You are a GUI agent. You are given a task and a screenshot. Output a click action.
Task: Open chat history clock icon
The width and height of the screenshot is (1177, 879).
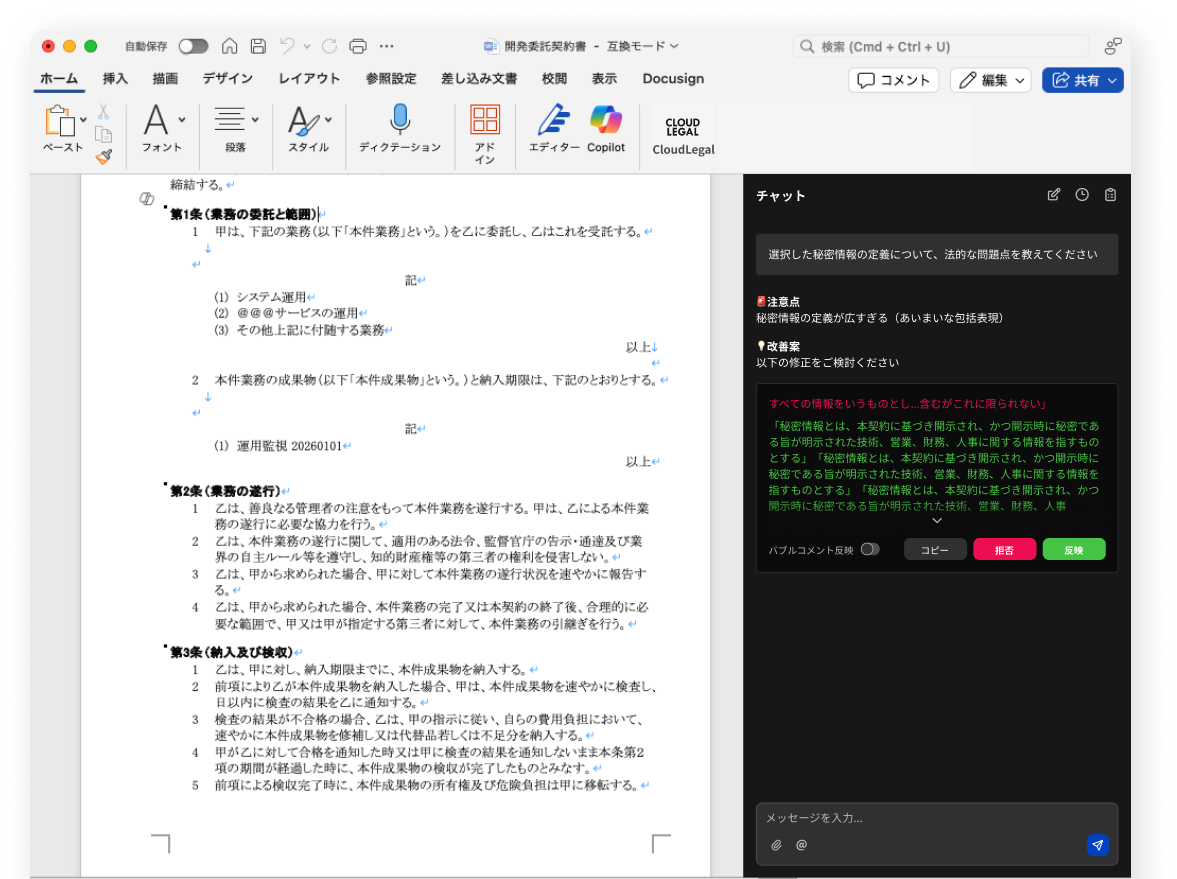(x=1082, y=195)
